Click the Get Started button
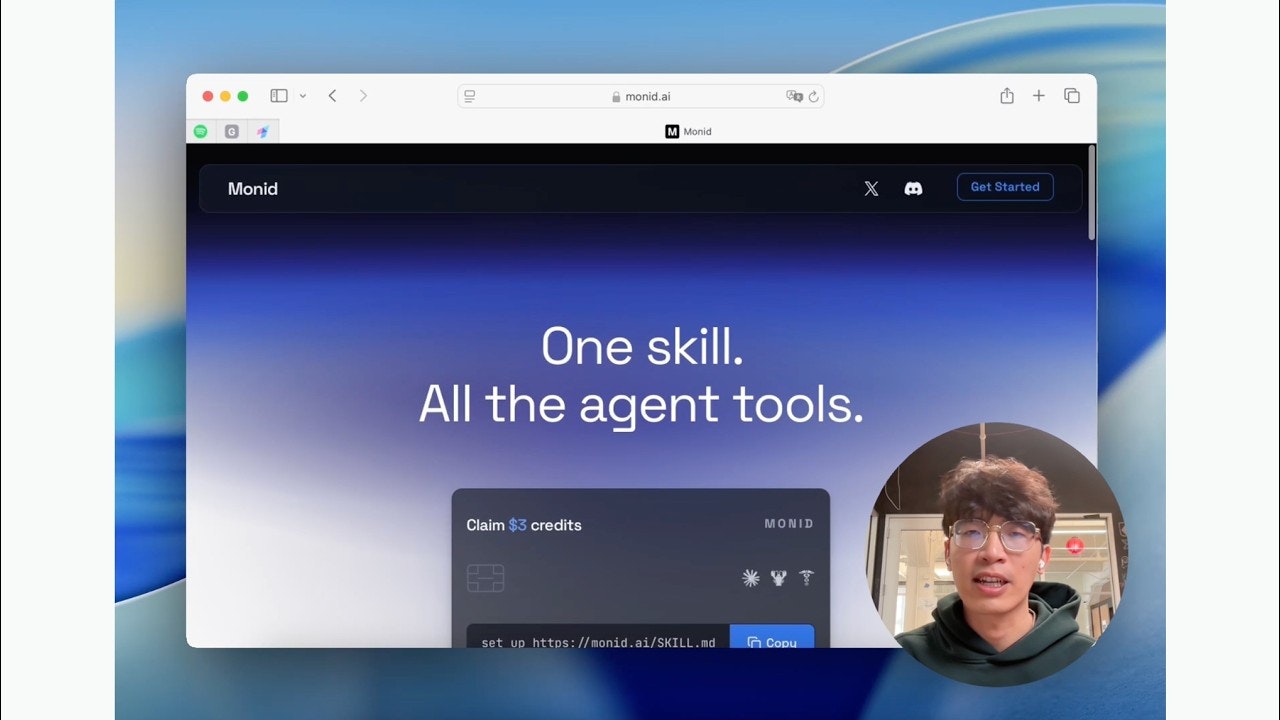Image resolution: width=1280 pixels, height=720 pixels. (x=1005, y=187)
